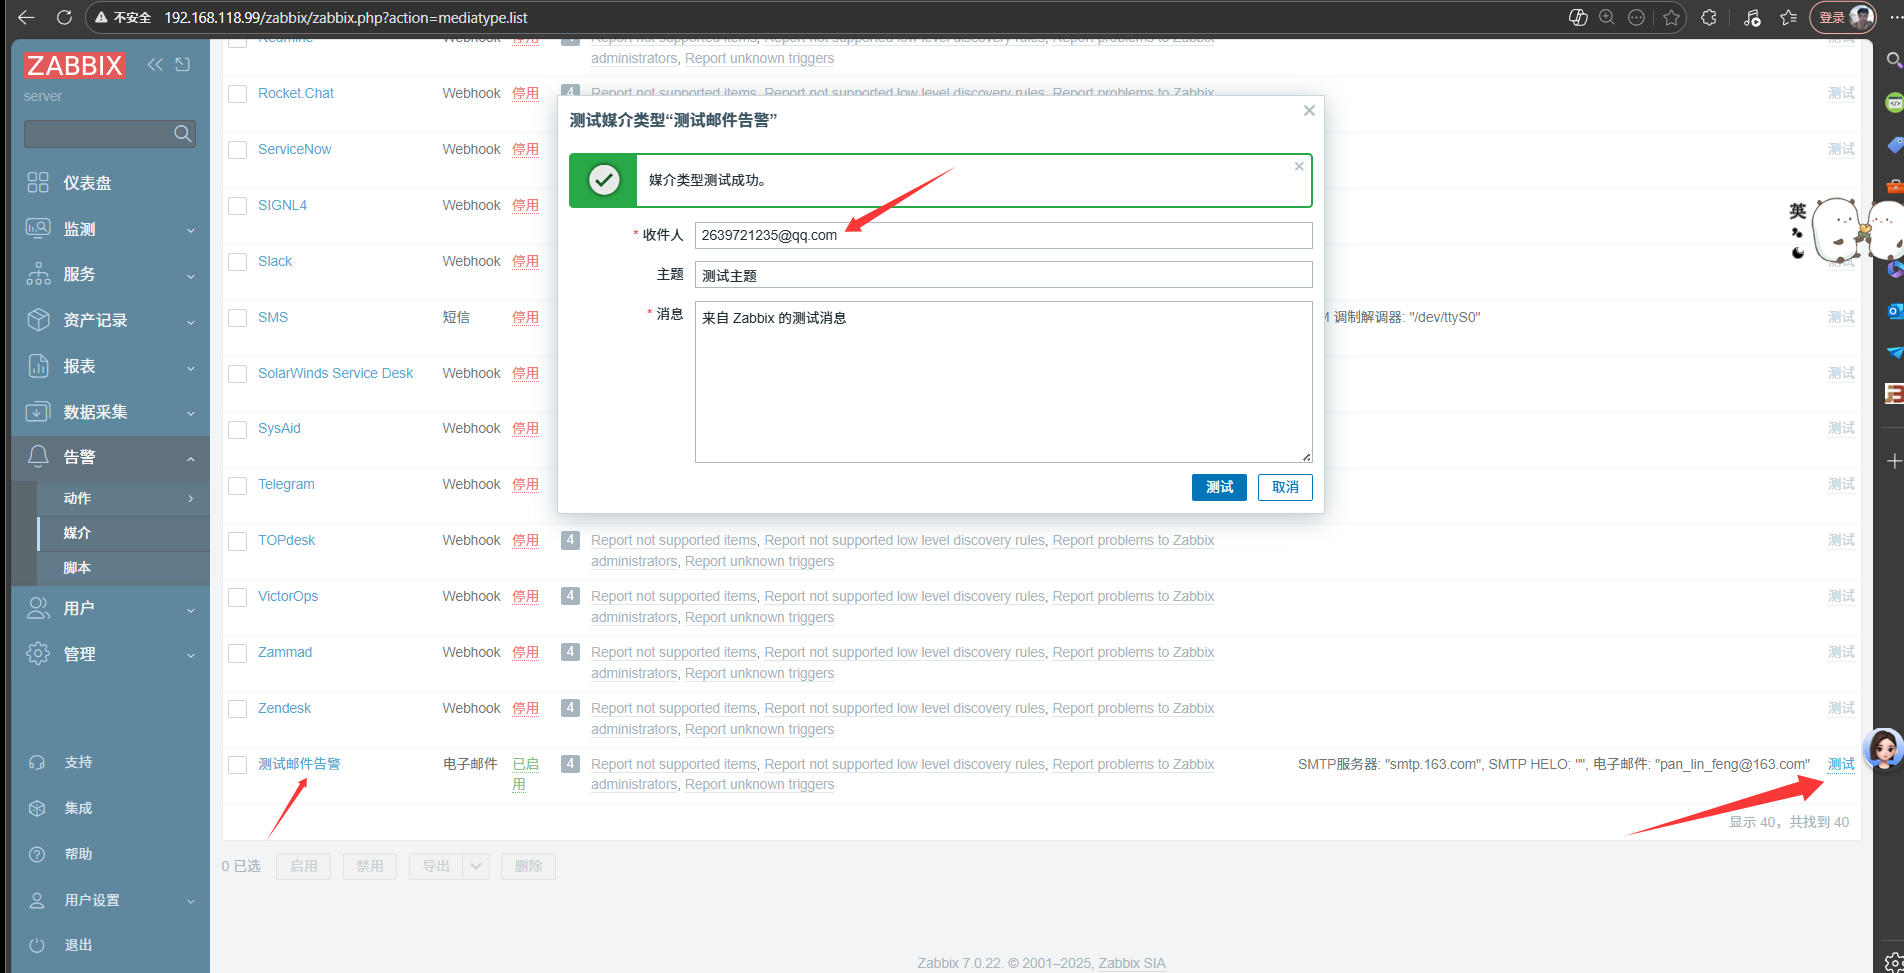Click the 帮助 help icon
Viewport: 1904px width, 973px height.
coord(37,854)
